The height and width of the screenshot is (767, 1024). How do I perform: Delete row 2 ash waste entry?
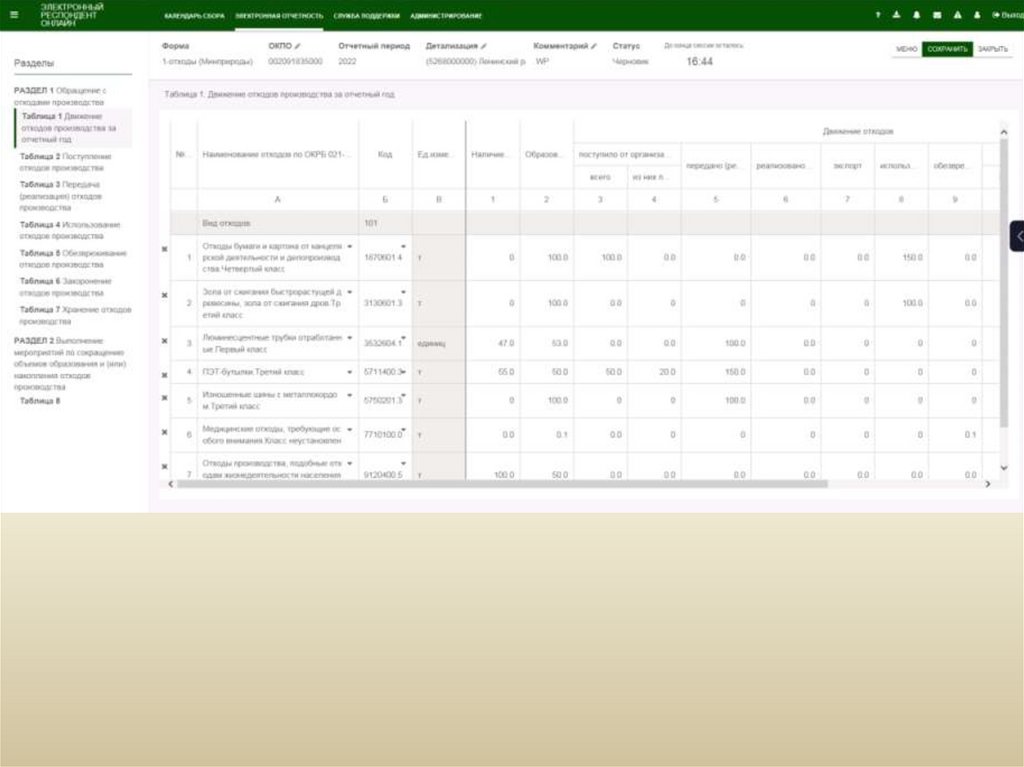tap(165, 295)
